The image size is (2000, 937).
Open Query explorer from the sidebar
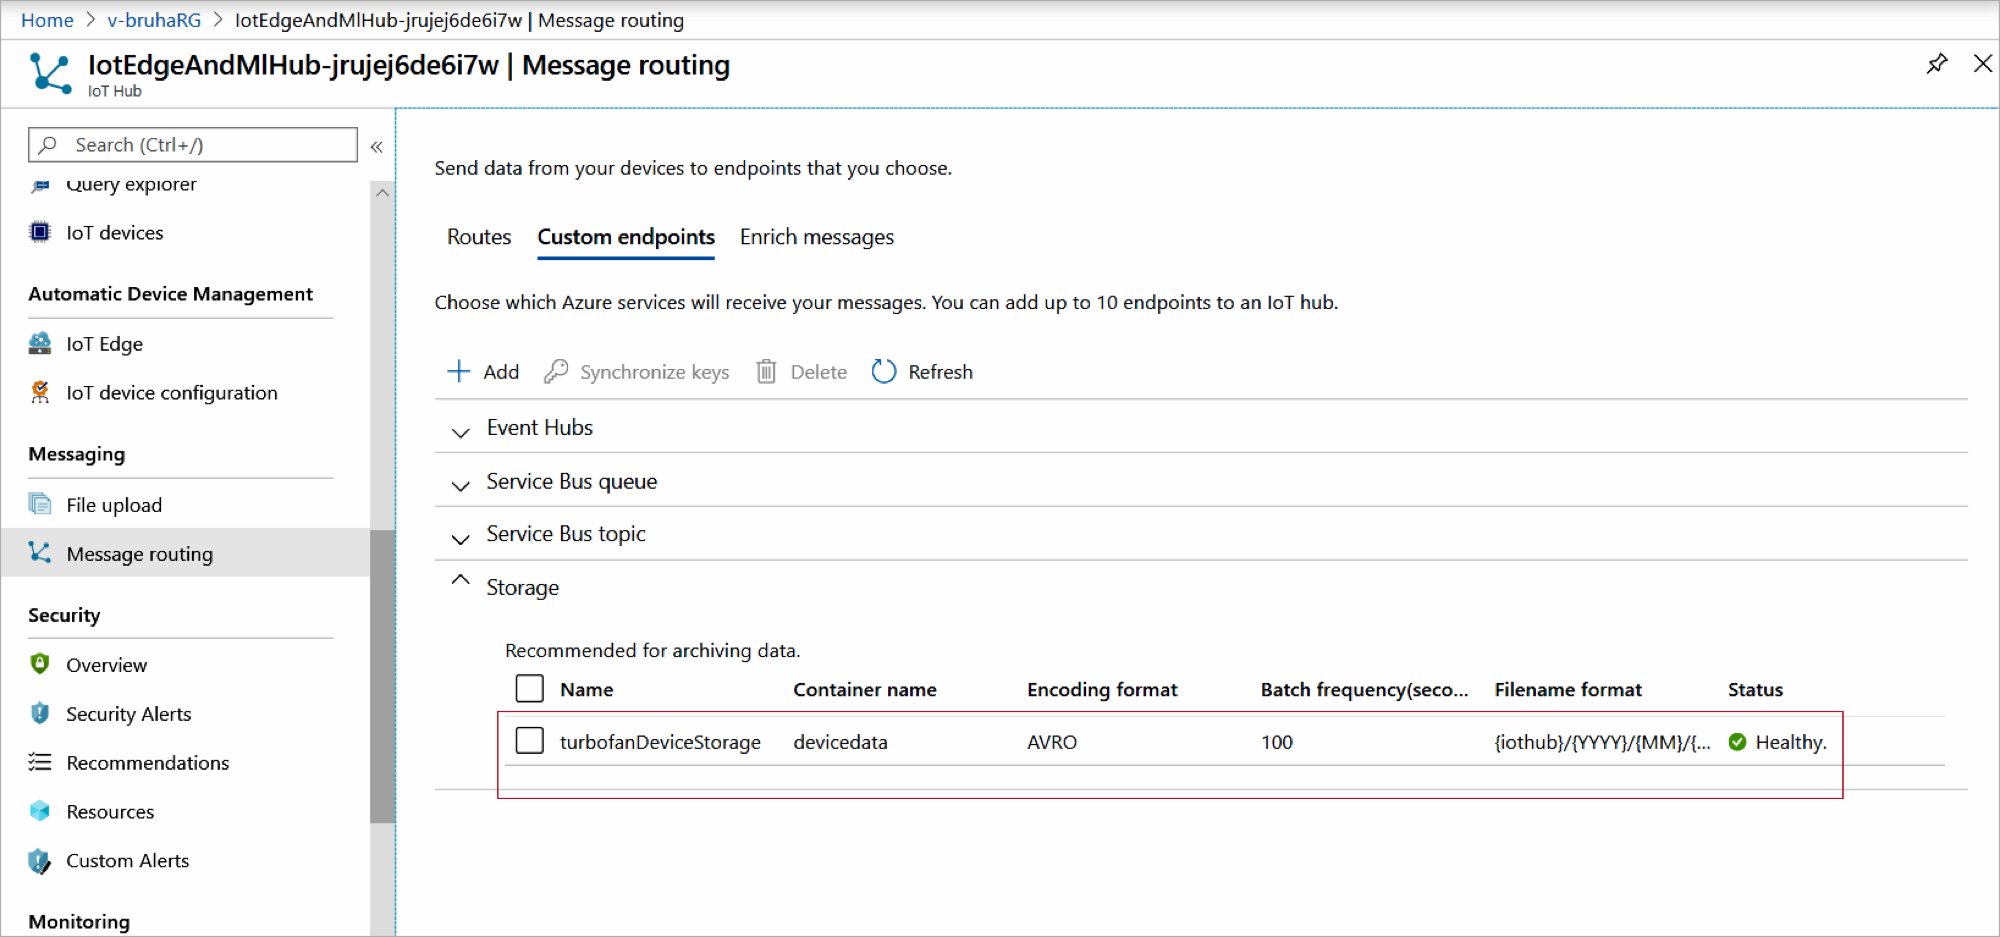click(x=131, y=185)
